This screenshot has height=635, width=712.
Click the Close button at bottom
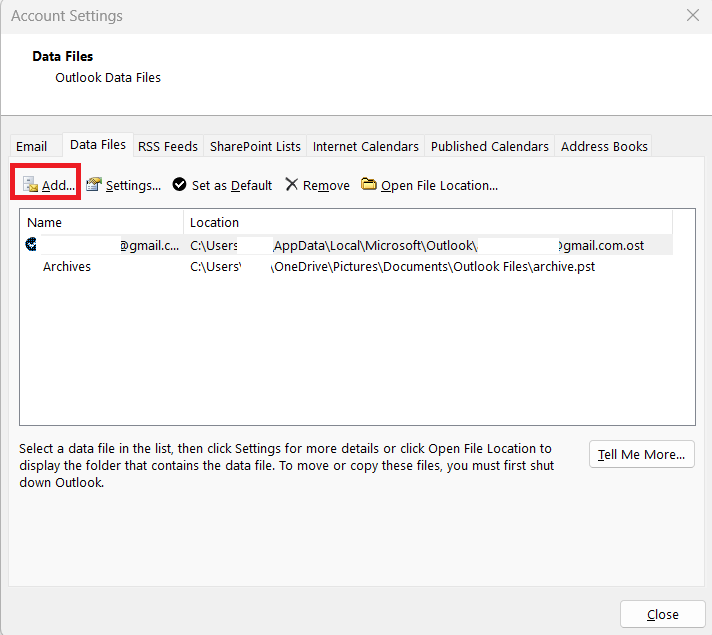click(663, 615)
